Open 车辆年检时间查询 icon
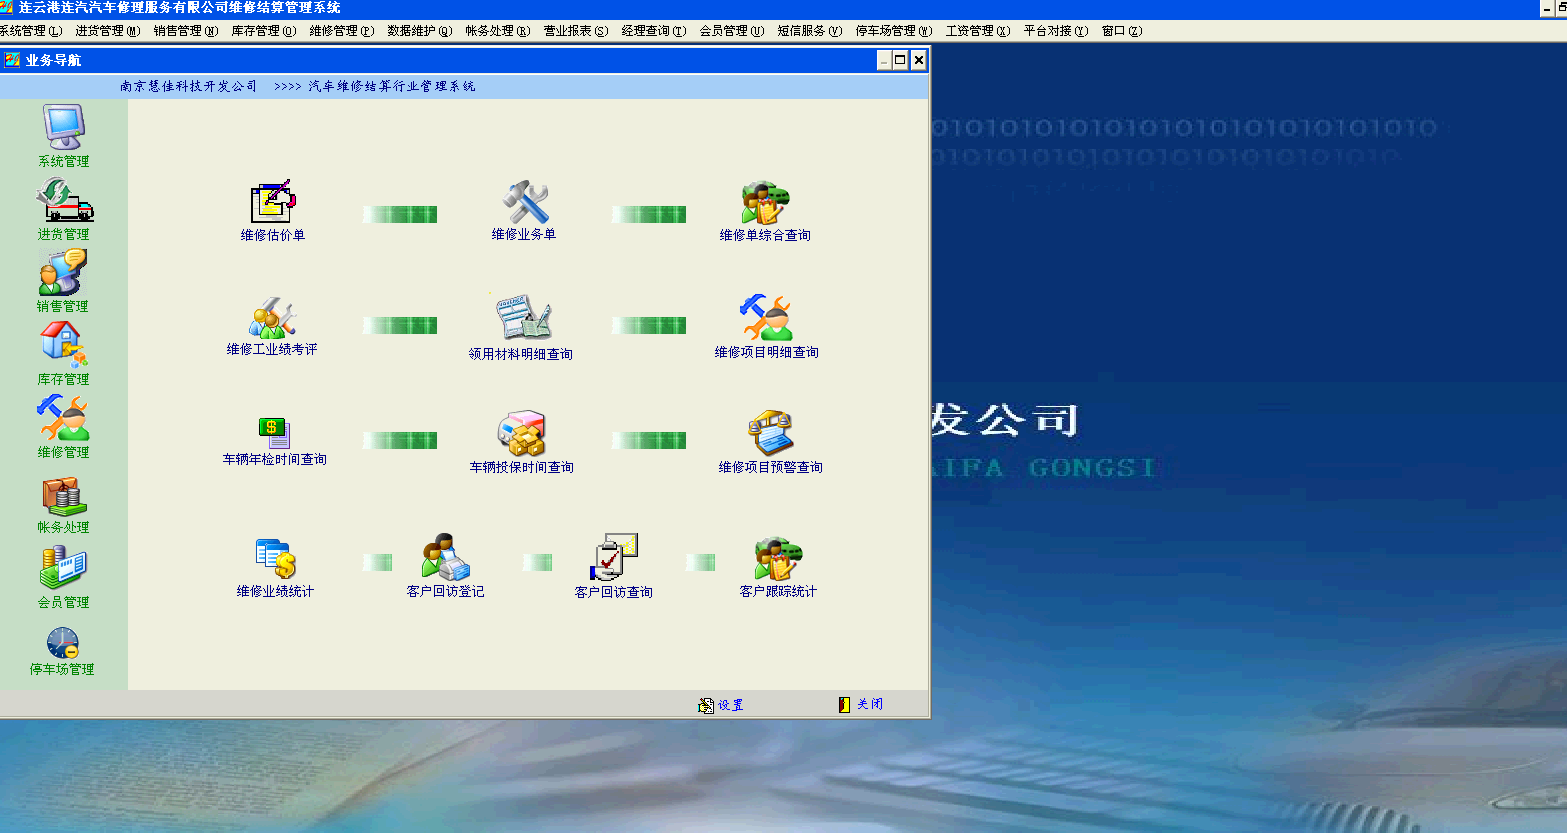This screenshot has width=1567, height=833. (273, 433)
